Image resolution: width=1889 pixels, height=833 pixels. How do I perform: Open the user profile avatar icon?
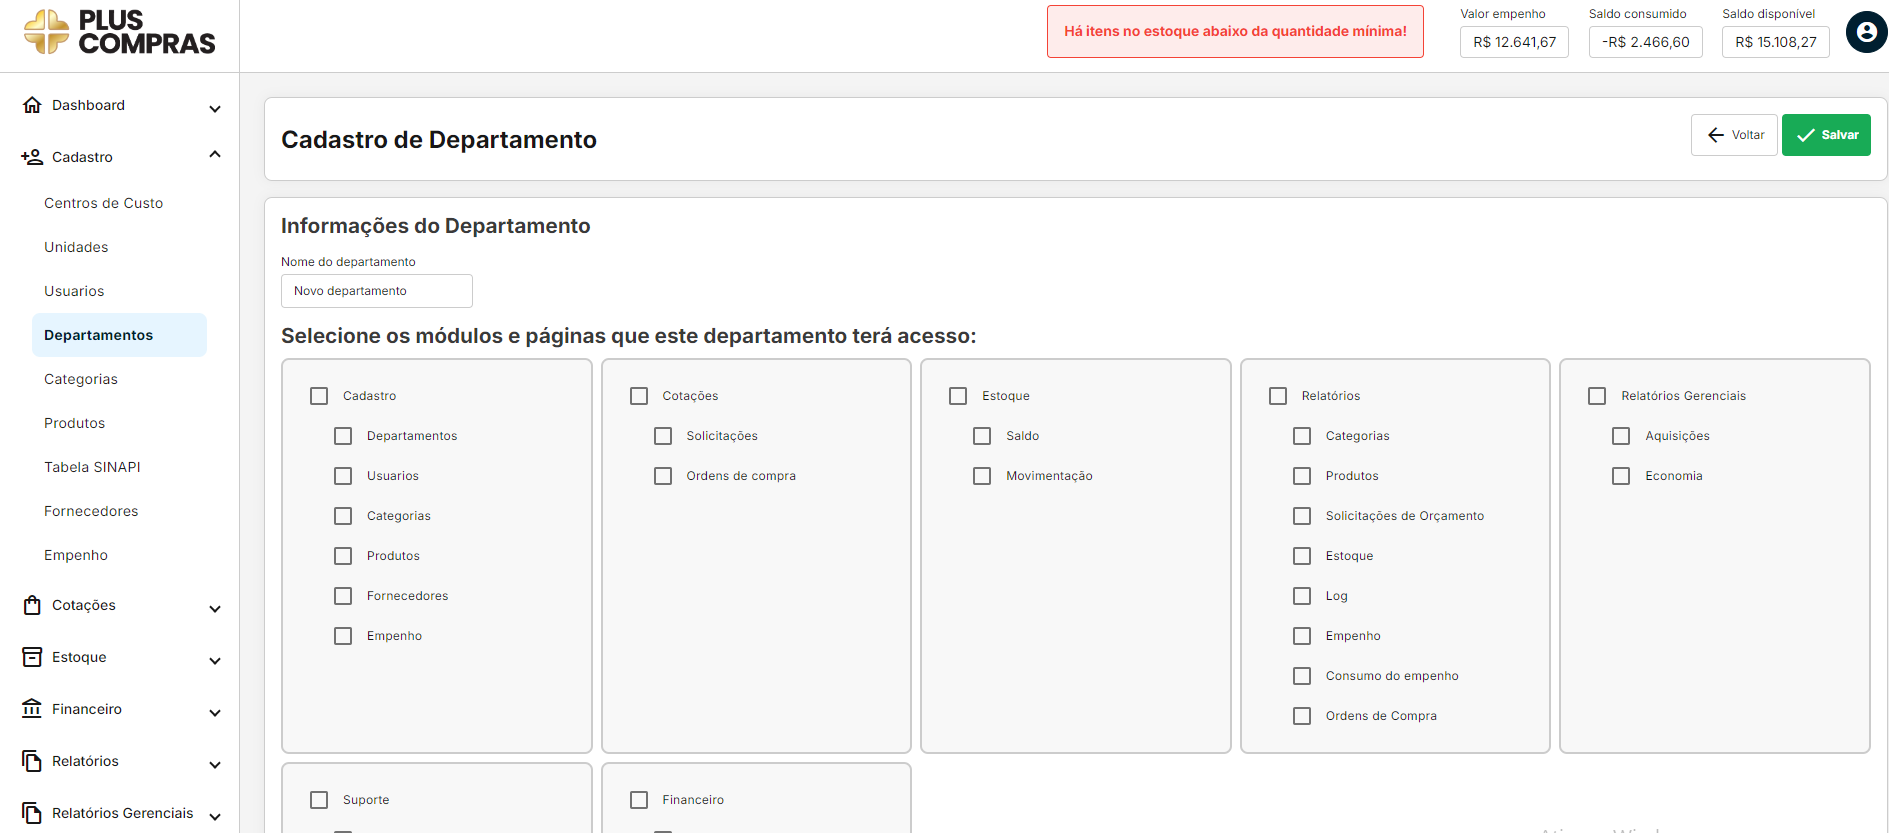click(x=1865, y=32)
